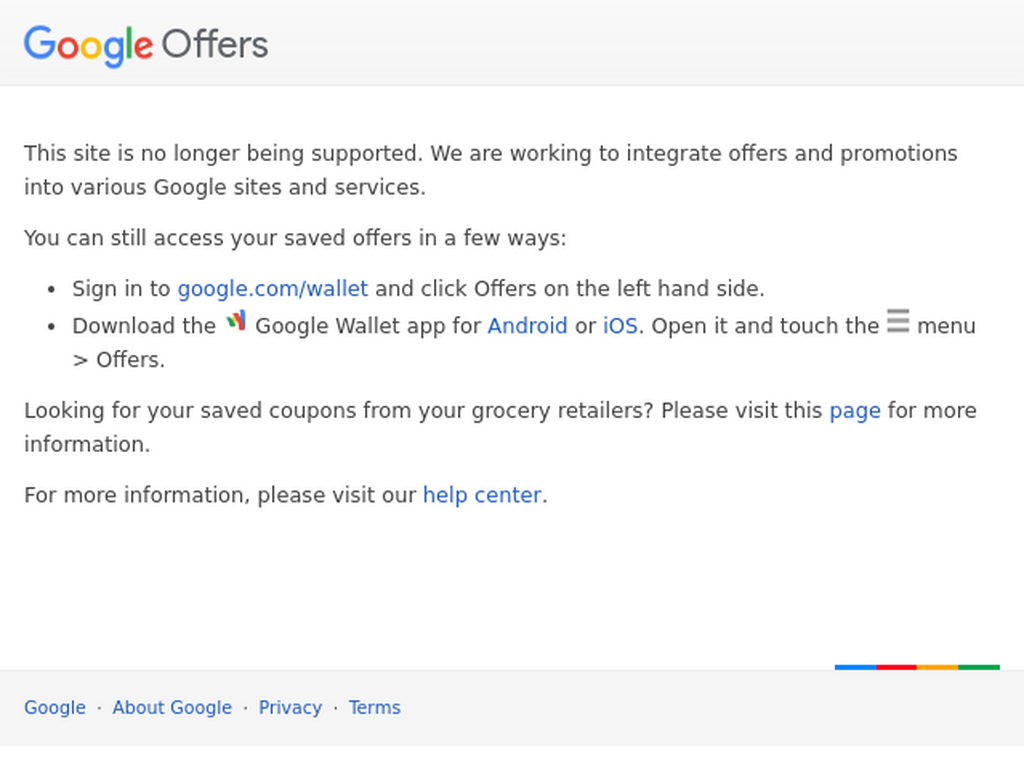Click the Google logo in the header

point(89,46)
